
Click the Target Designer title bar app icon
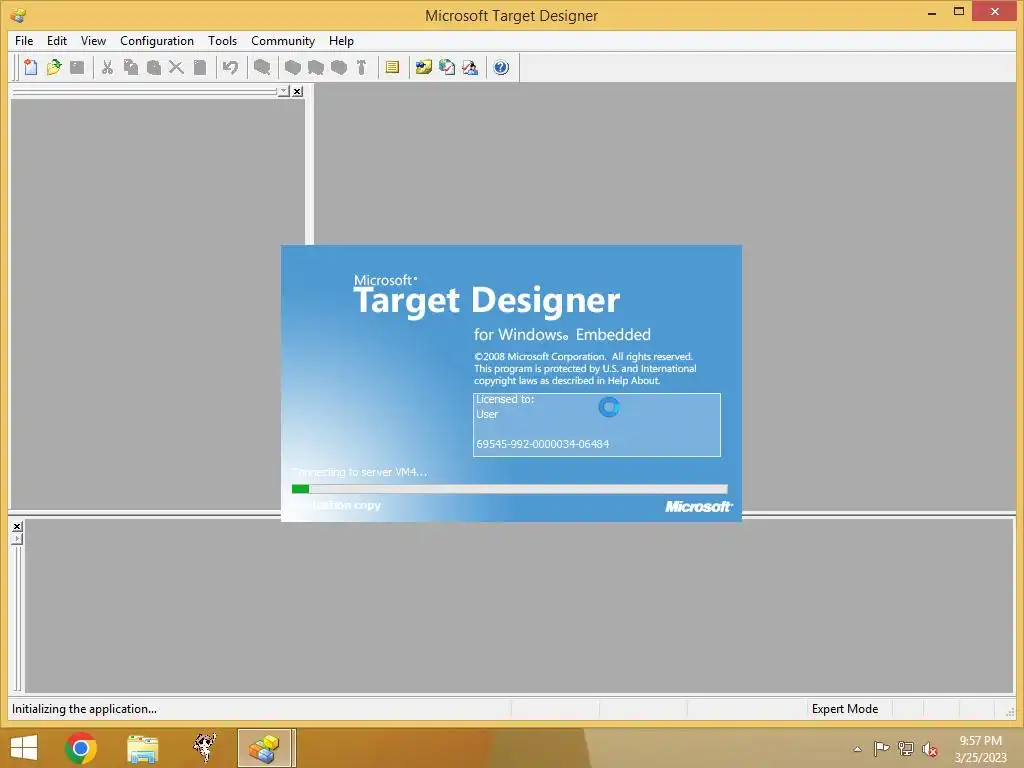(18, 14)
